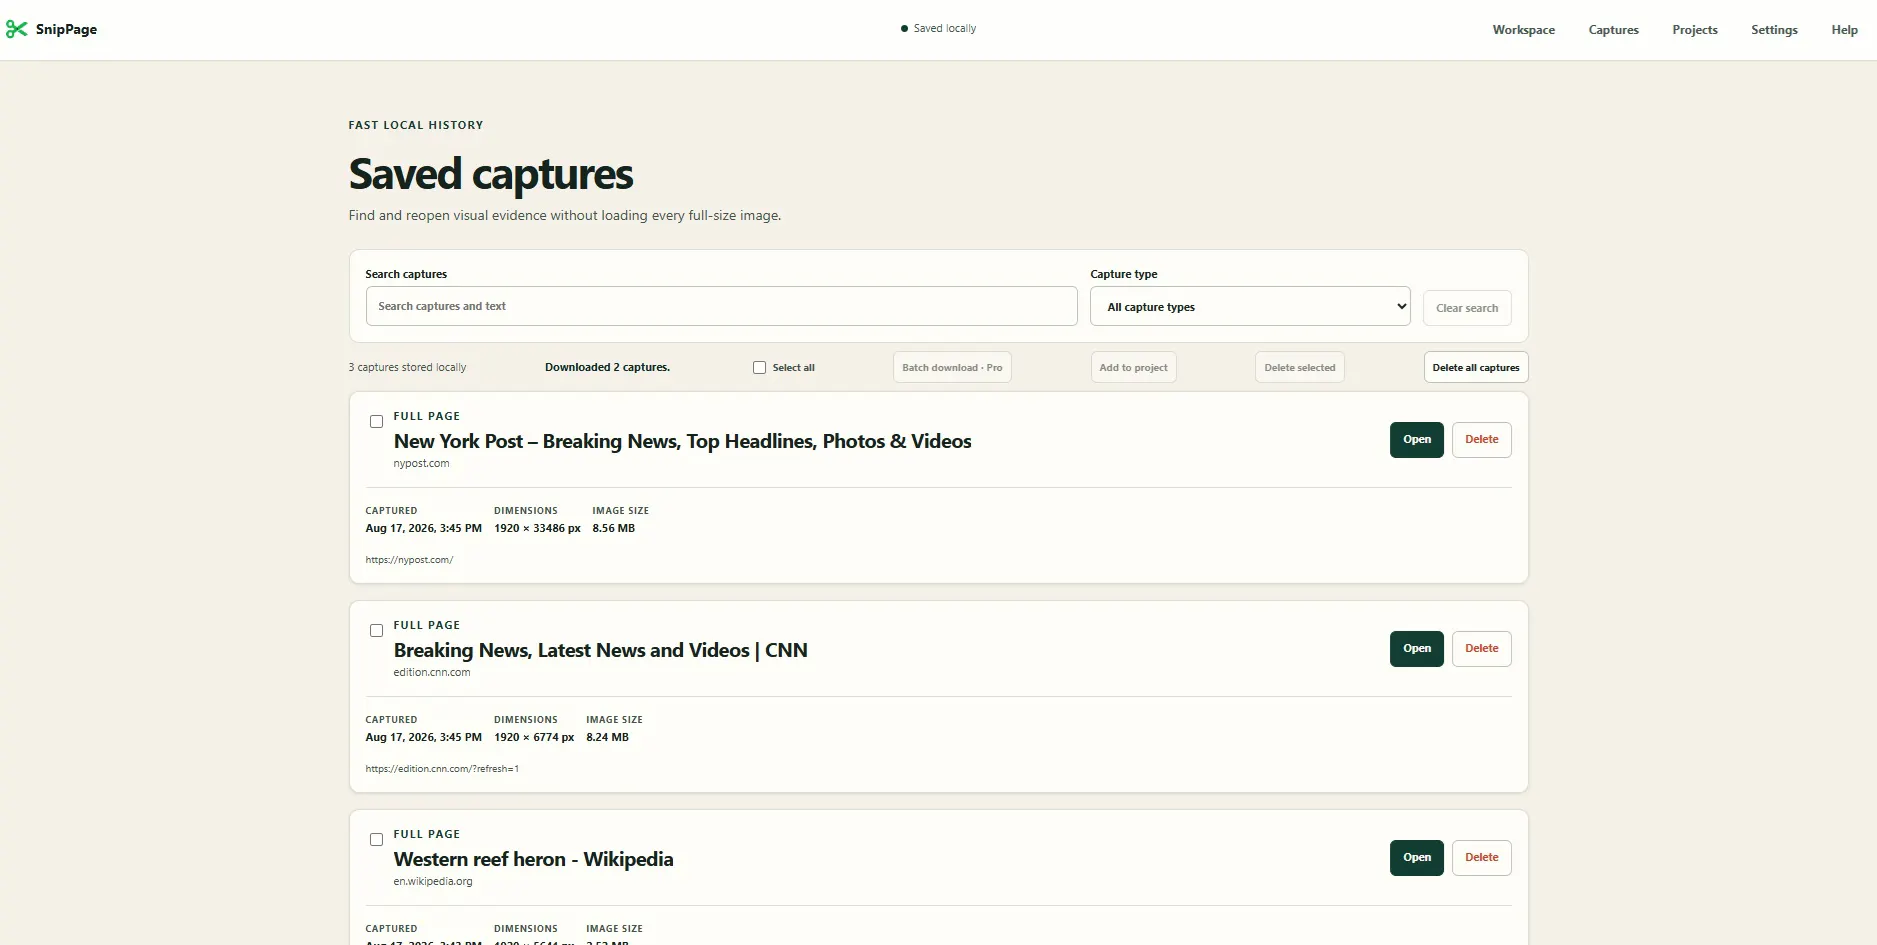Viewport: 1877px width, 945px height.
Task: Focus the Search captures and text field
Action: coord(721,306)
